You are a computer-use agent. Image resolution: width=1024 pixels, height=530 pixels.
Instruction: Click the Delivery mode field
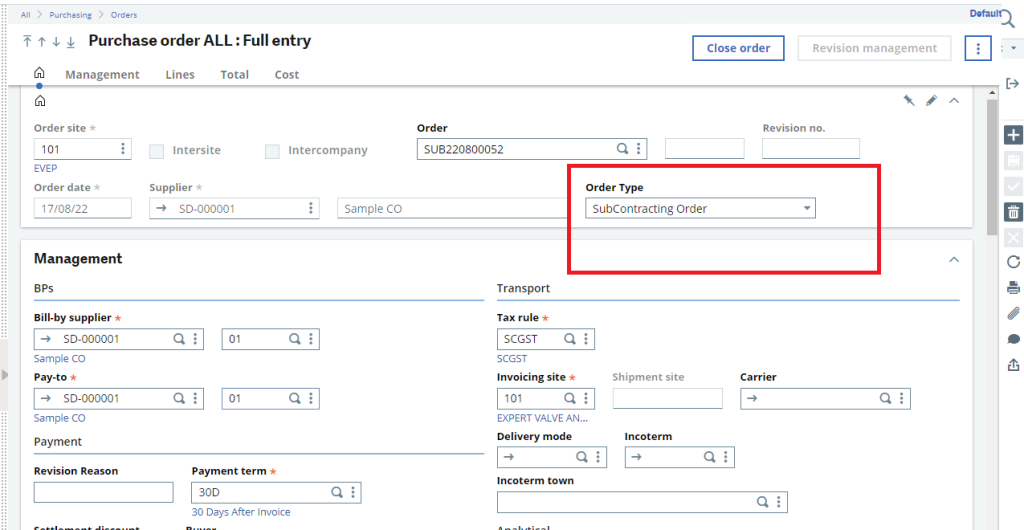pyautogui.click(x=552, y=458)
